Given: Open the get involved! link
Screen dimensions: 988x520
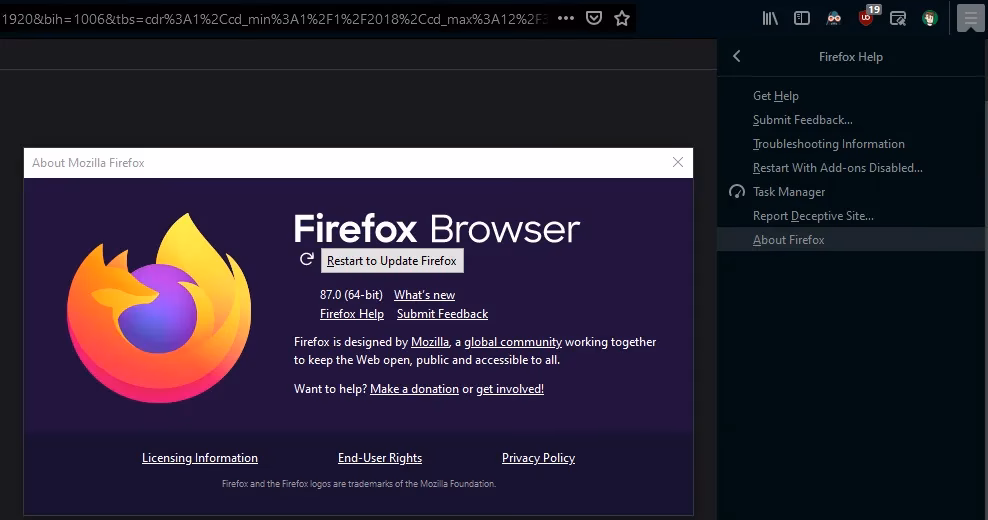Looking at the screenshot, I should [x=510, y=389].
